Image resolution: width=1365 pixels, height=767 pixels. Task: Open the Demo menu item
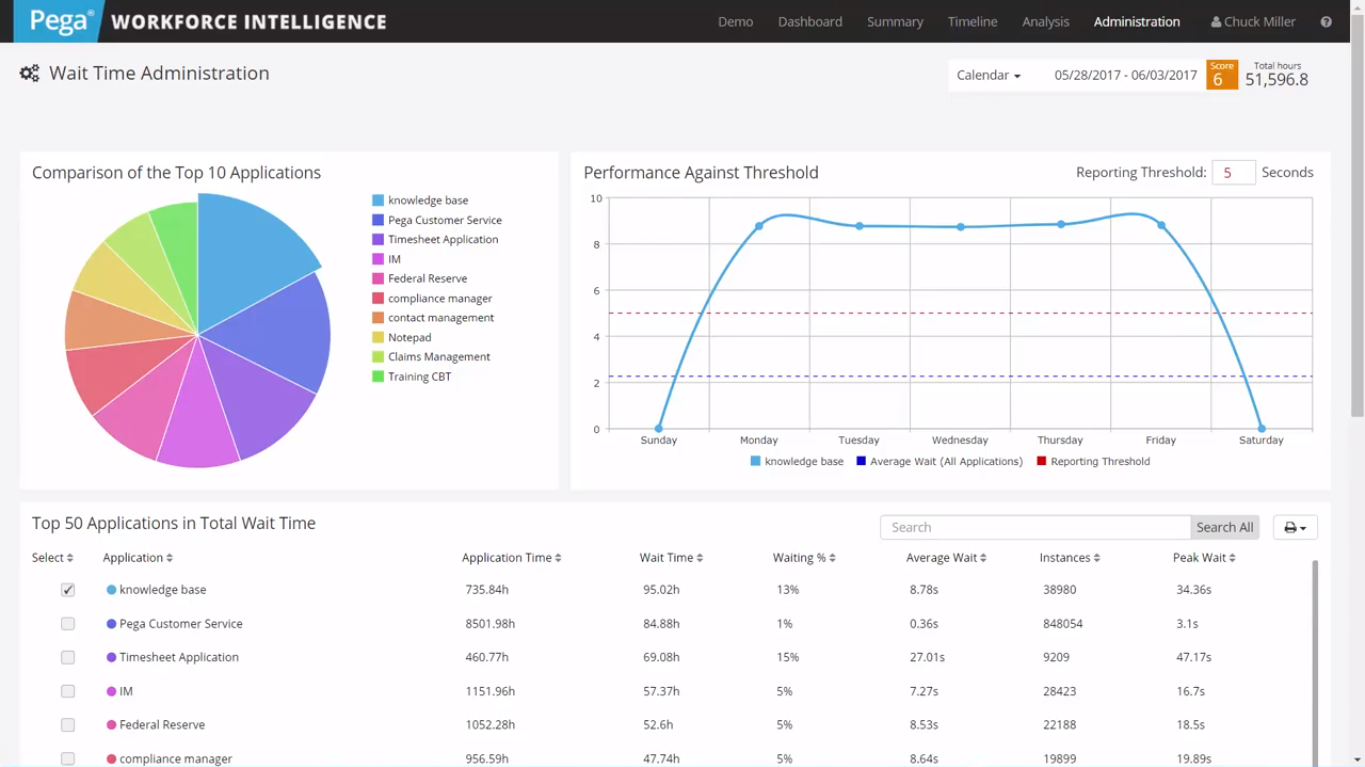click(x=735, y=22)
